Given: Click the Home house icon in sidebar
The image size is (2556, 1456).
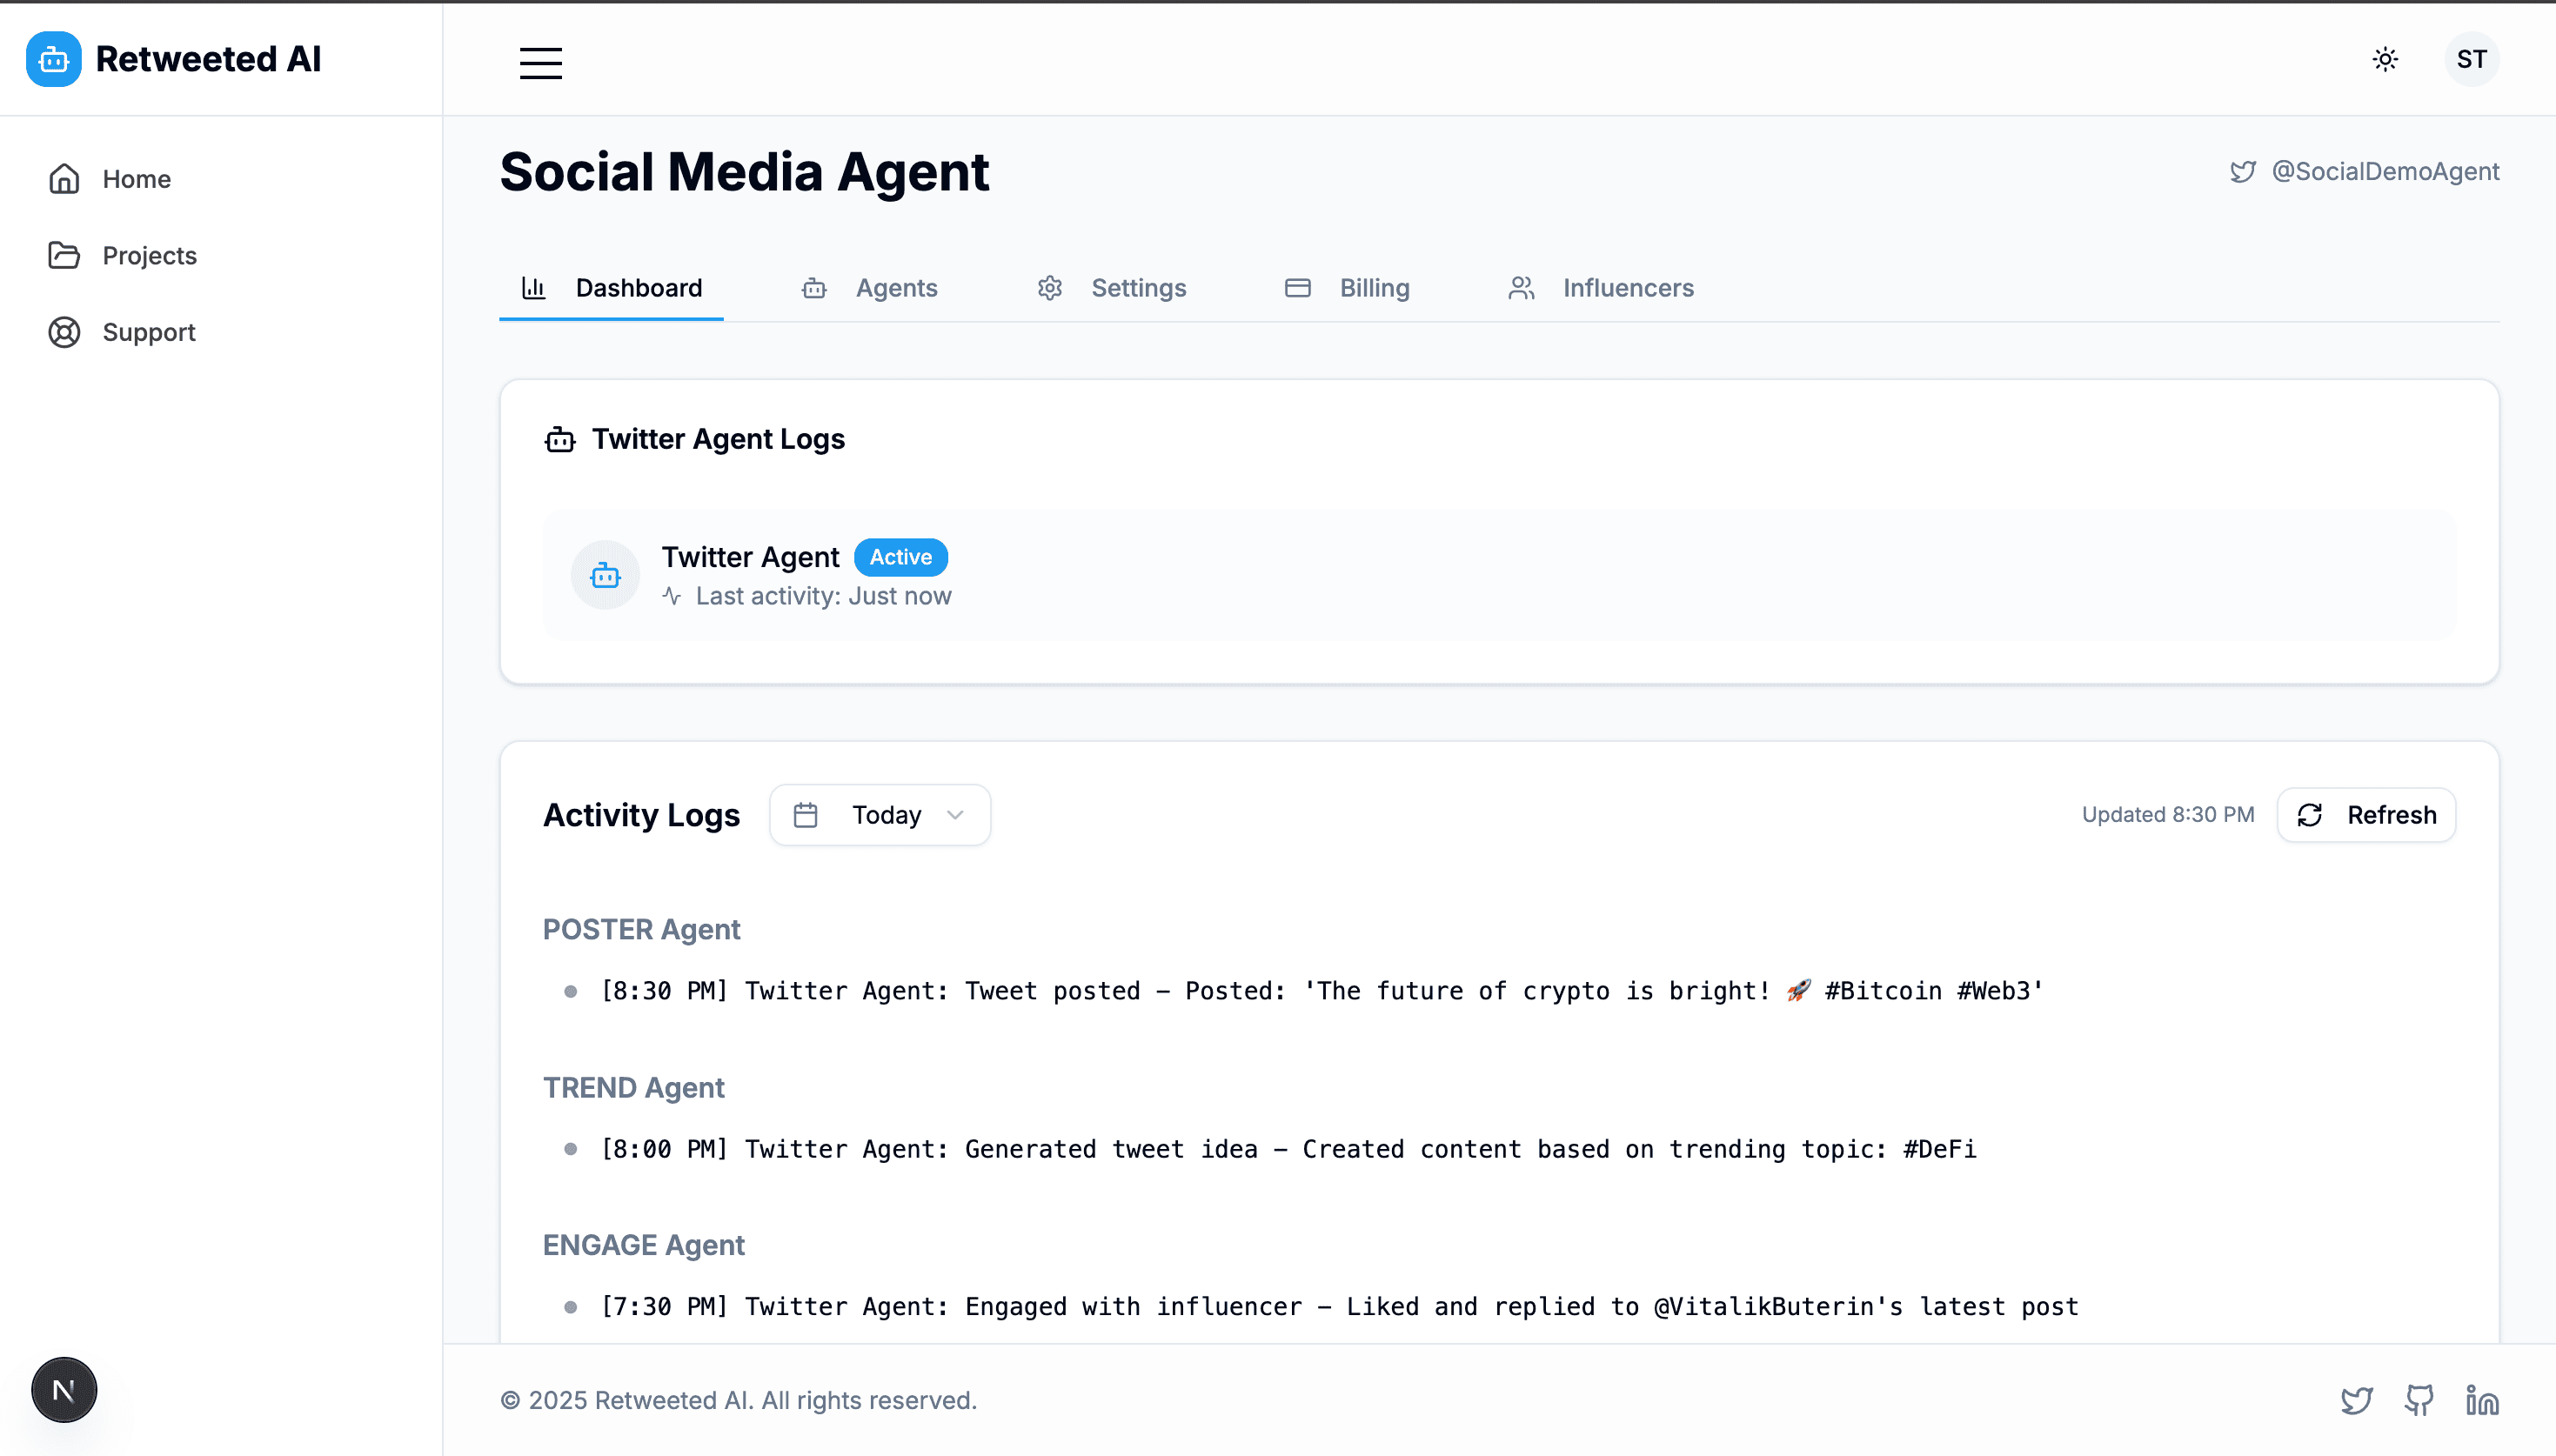Looking at the screenshot, I should point(64,179).
